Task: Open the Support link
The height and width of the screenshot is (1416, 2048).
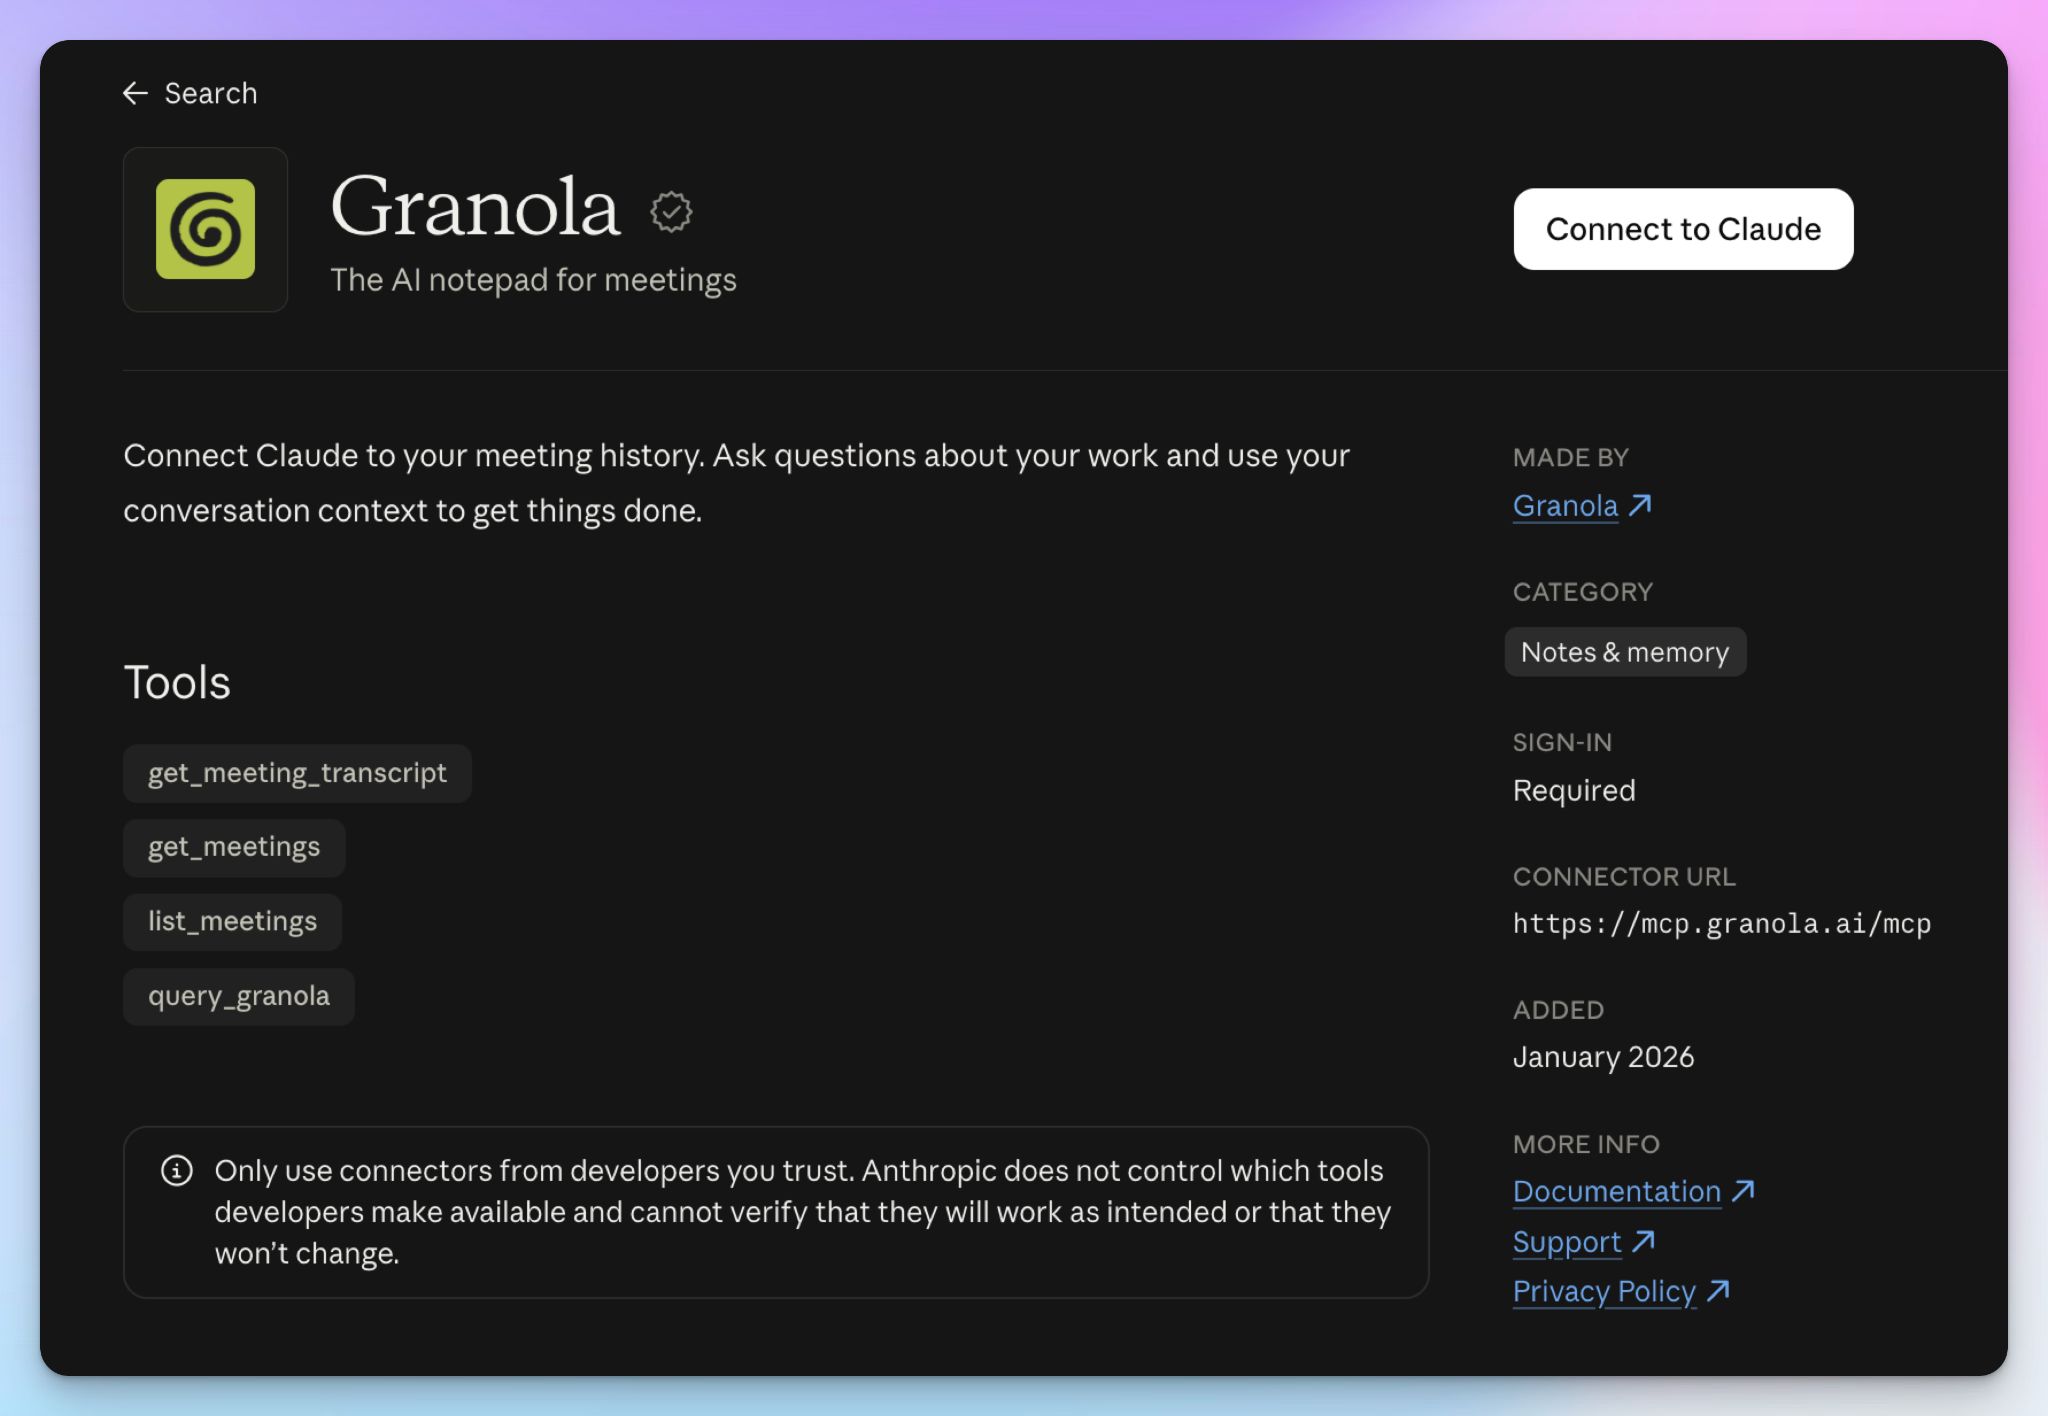Action: 1567,1242
